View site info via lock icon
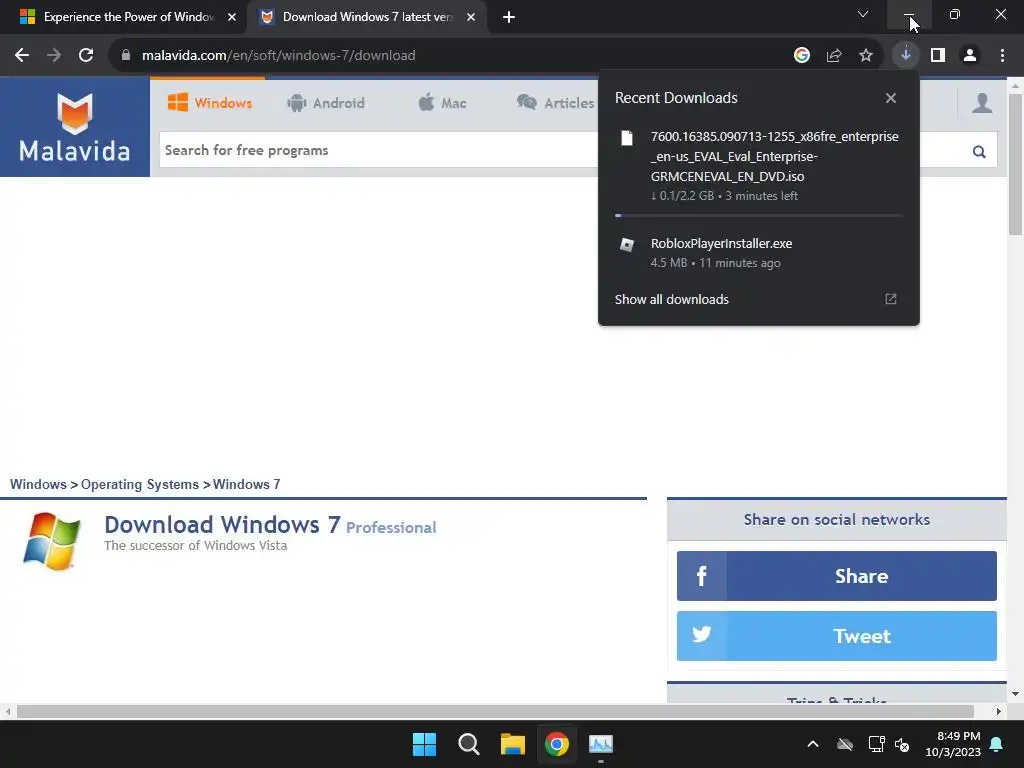Screen dimensions: 1024x768 pos(125,56)
